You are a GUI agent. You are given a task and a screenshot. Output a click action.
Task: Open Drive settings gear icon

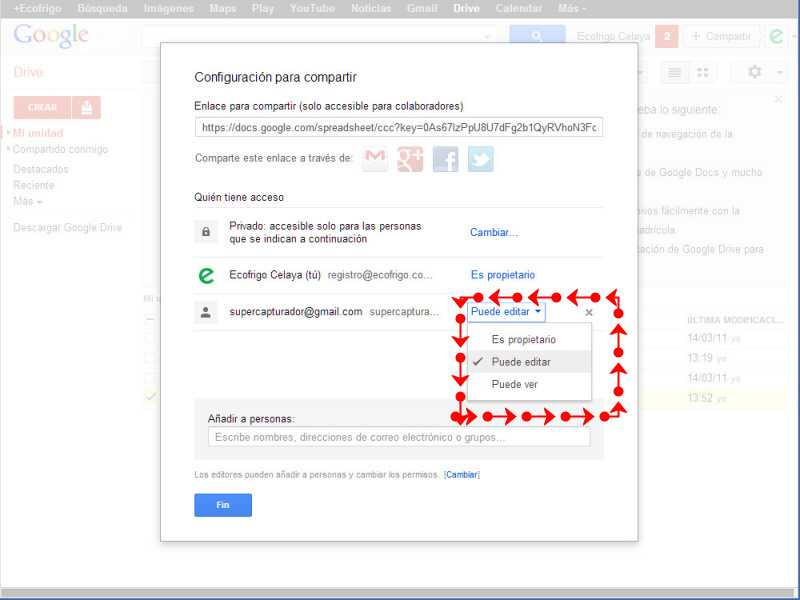pos(755,72)
